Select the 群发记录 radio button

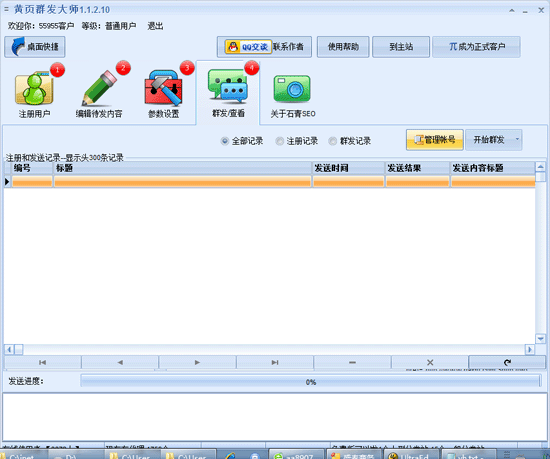[332, 141]
